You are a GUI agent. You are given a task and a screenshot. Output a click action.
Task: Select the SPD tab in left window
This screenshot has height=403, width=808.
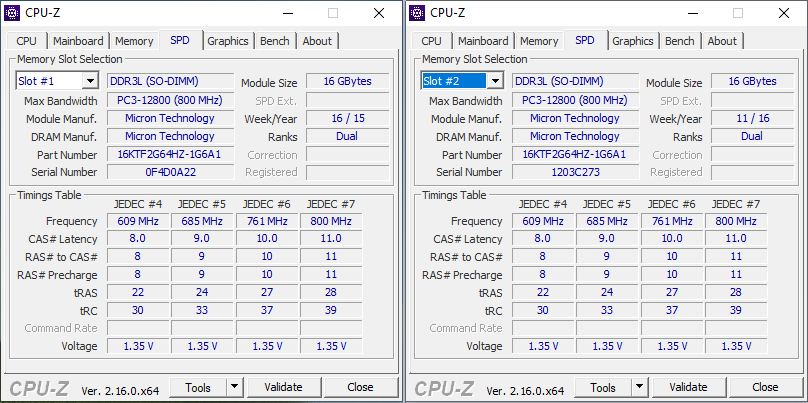pos(180,40)
